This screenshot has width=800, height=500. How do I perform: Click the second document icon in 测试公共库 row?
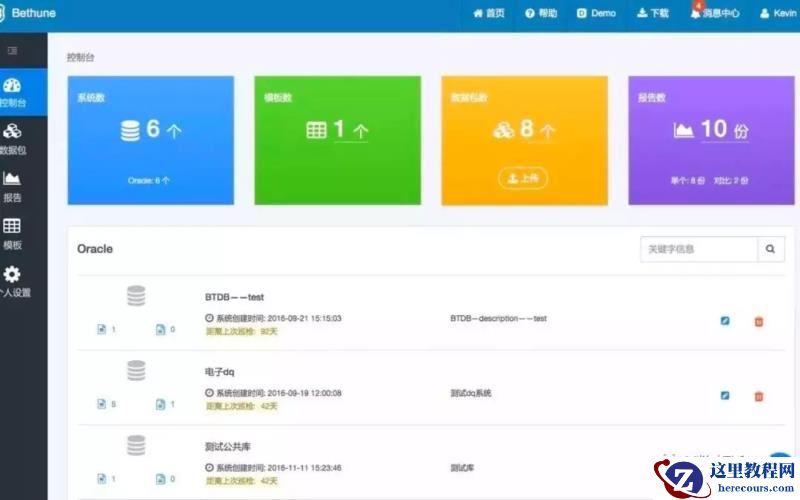click(x=160, y=479)
